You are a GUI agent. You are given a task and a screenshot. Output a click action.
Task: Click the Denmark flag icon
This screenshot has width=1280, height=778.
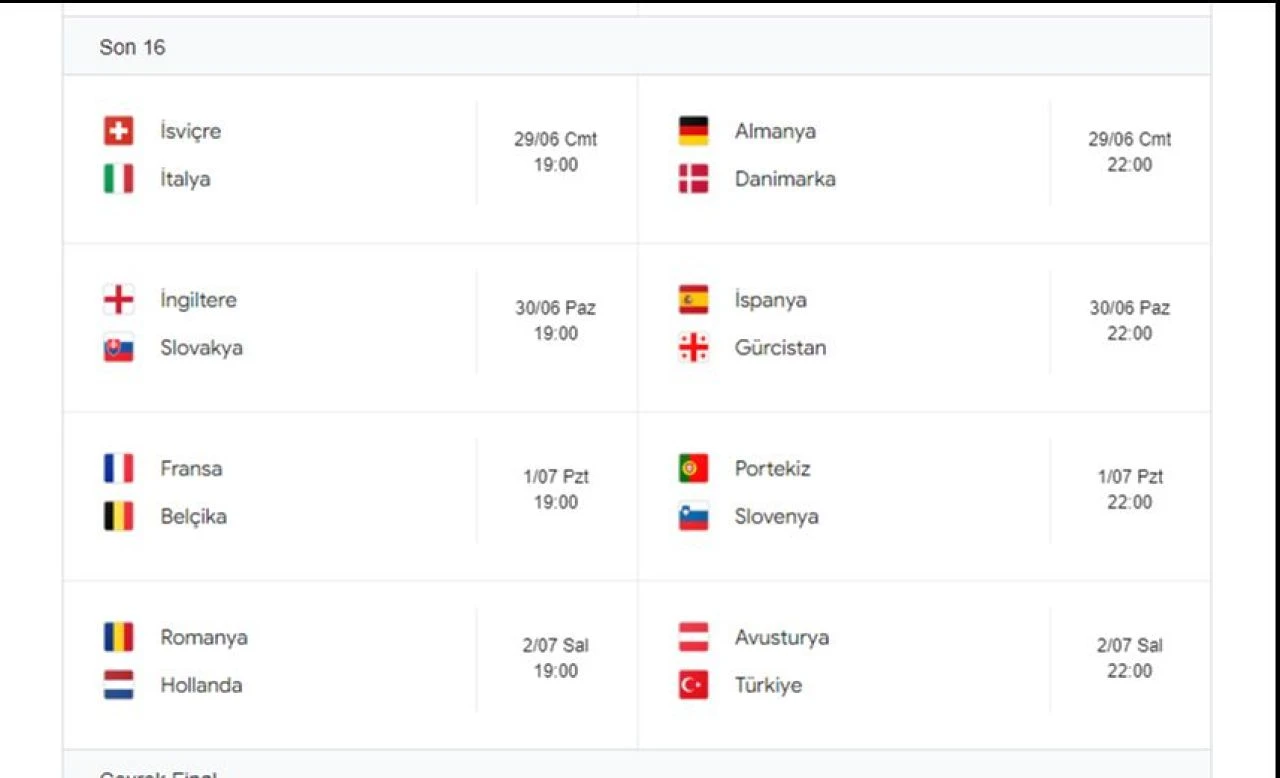(693, 179)
